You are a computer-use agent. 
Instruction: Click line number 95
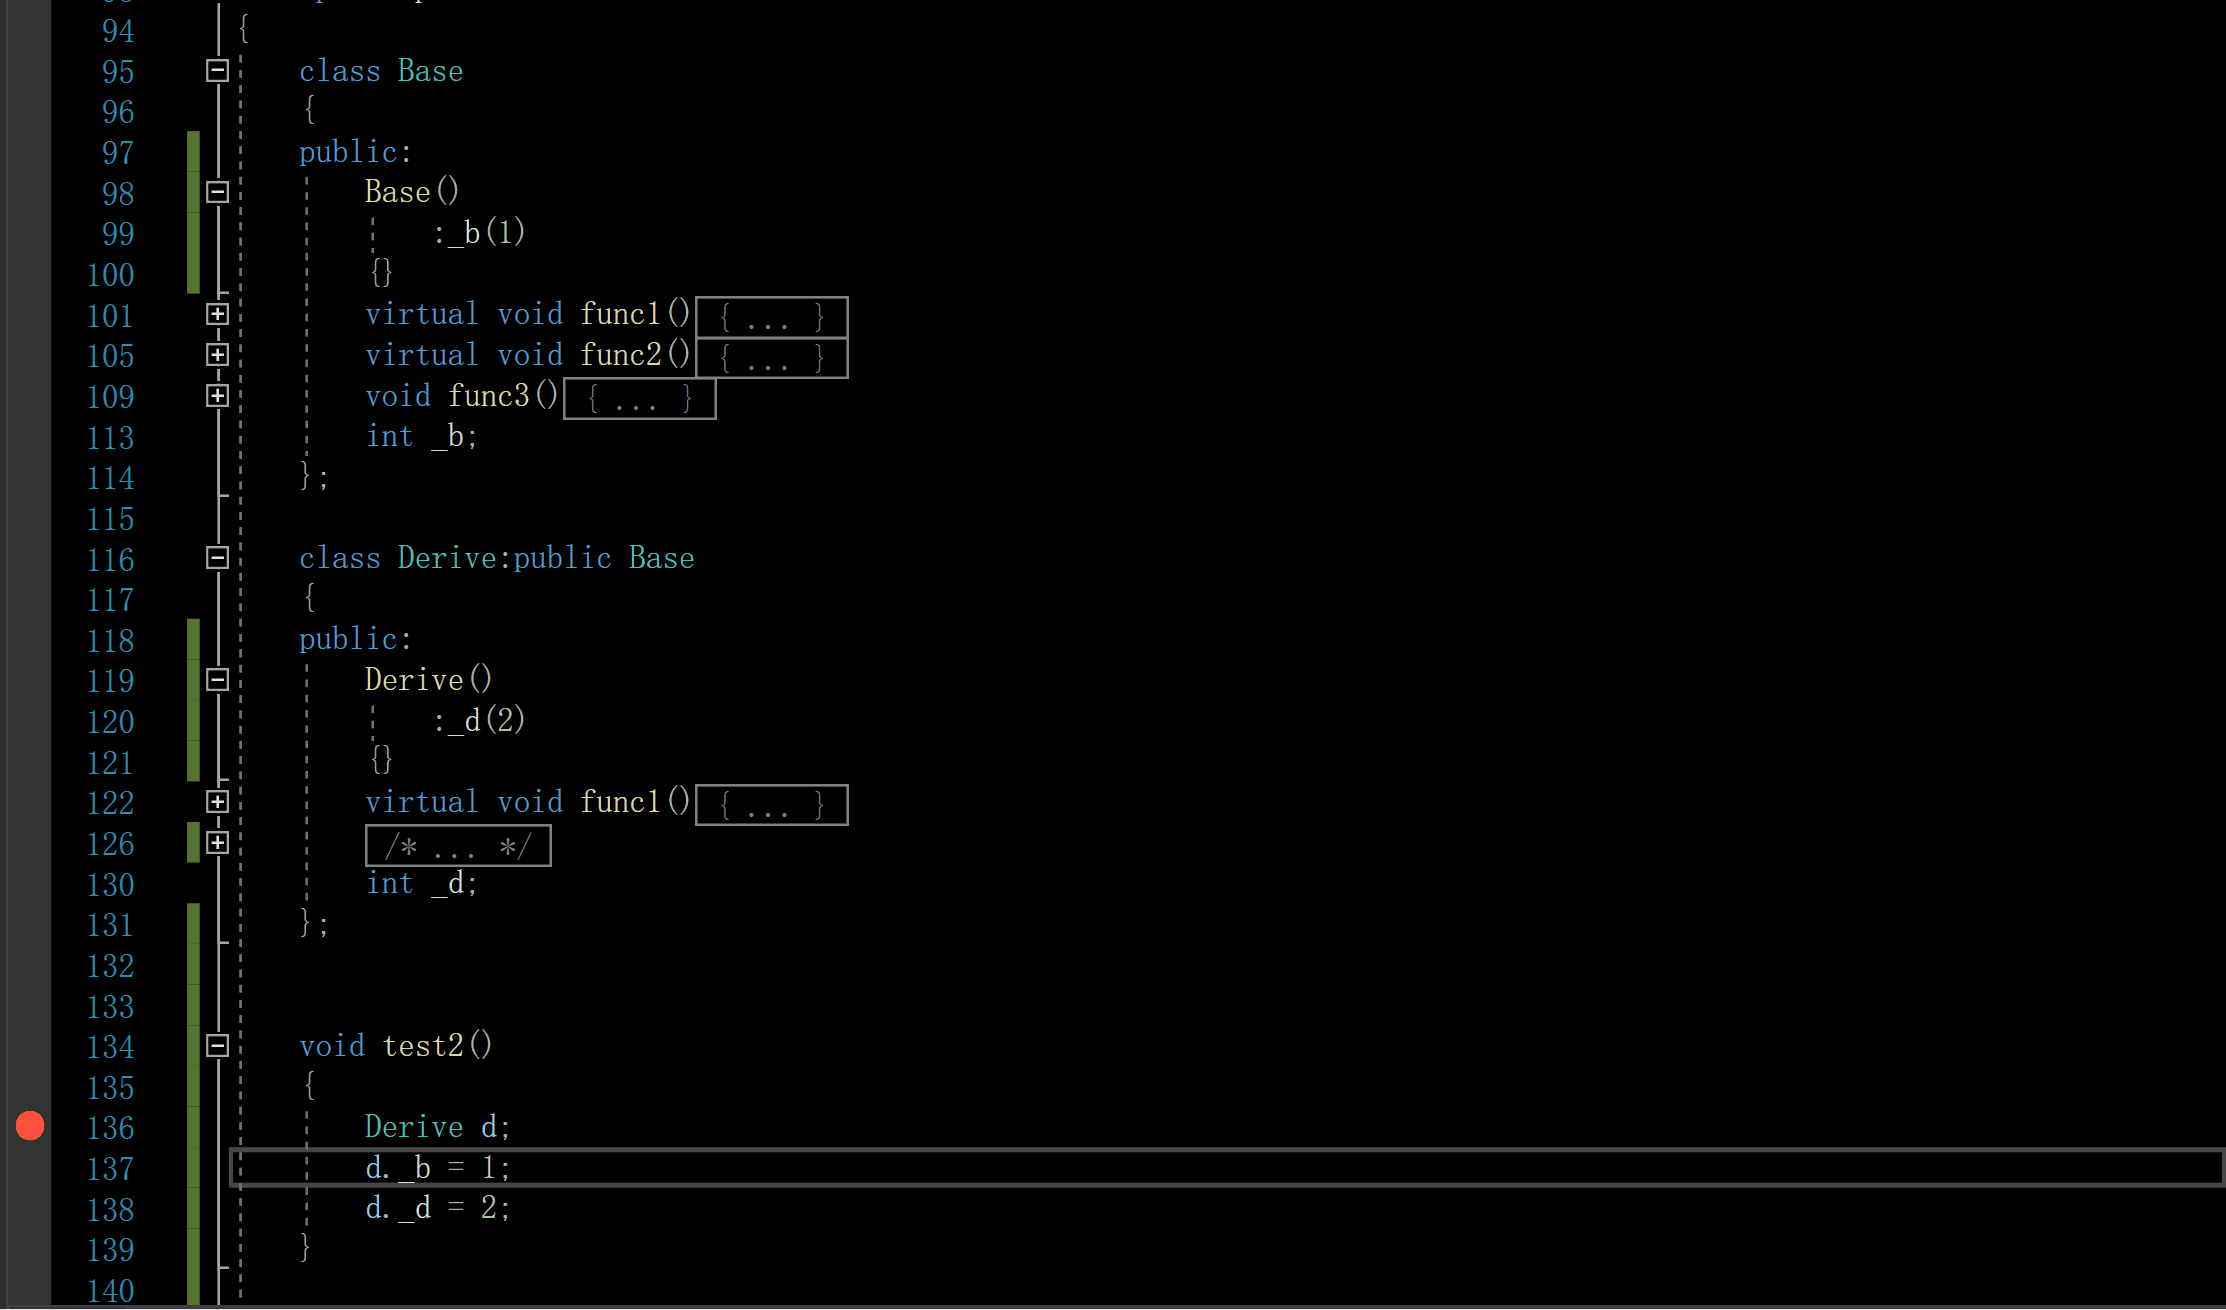[118, 72]
